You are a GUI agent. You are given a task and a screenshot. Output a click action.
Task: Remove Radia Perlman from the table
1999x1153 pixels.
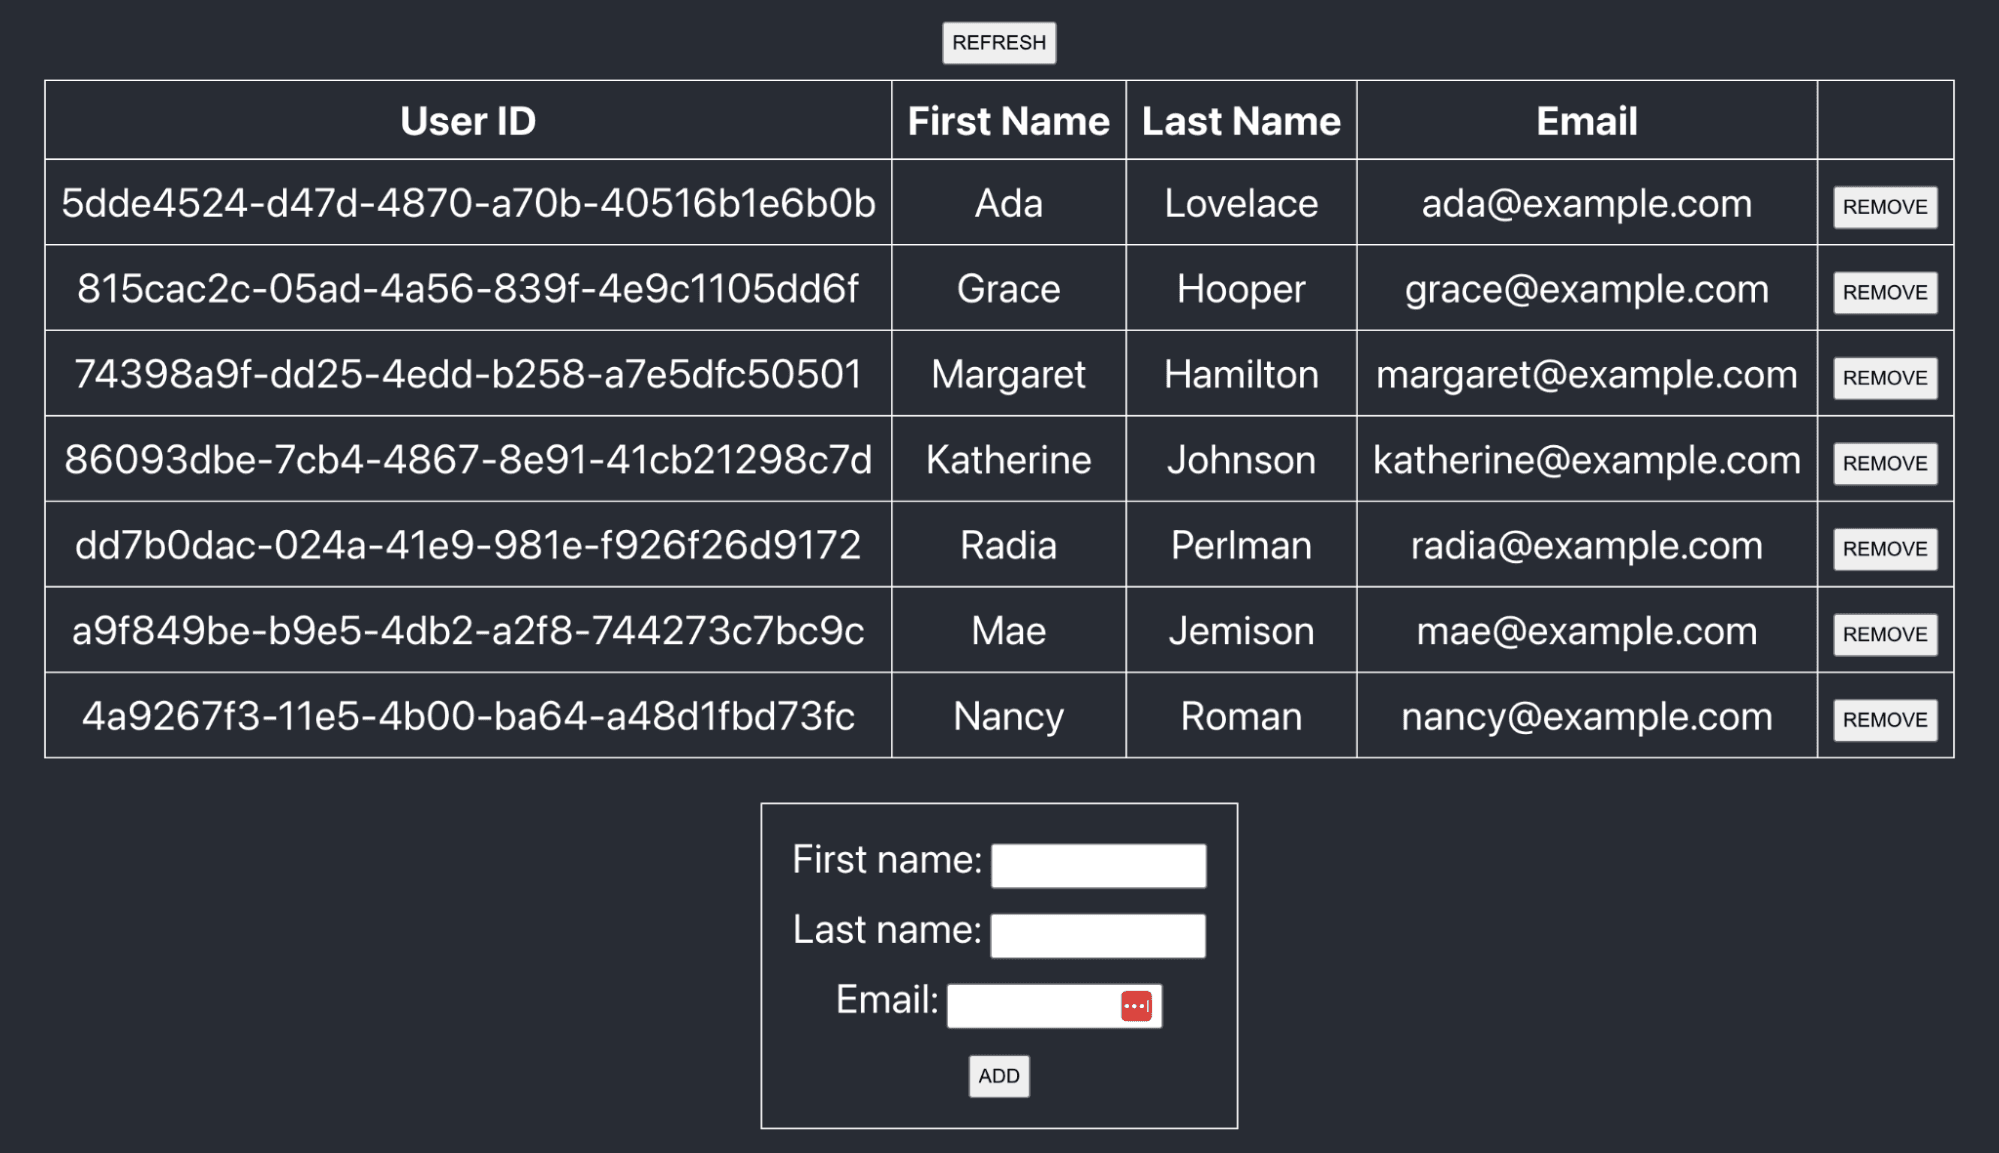click(x=1884, y=548)
